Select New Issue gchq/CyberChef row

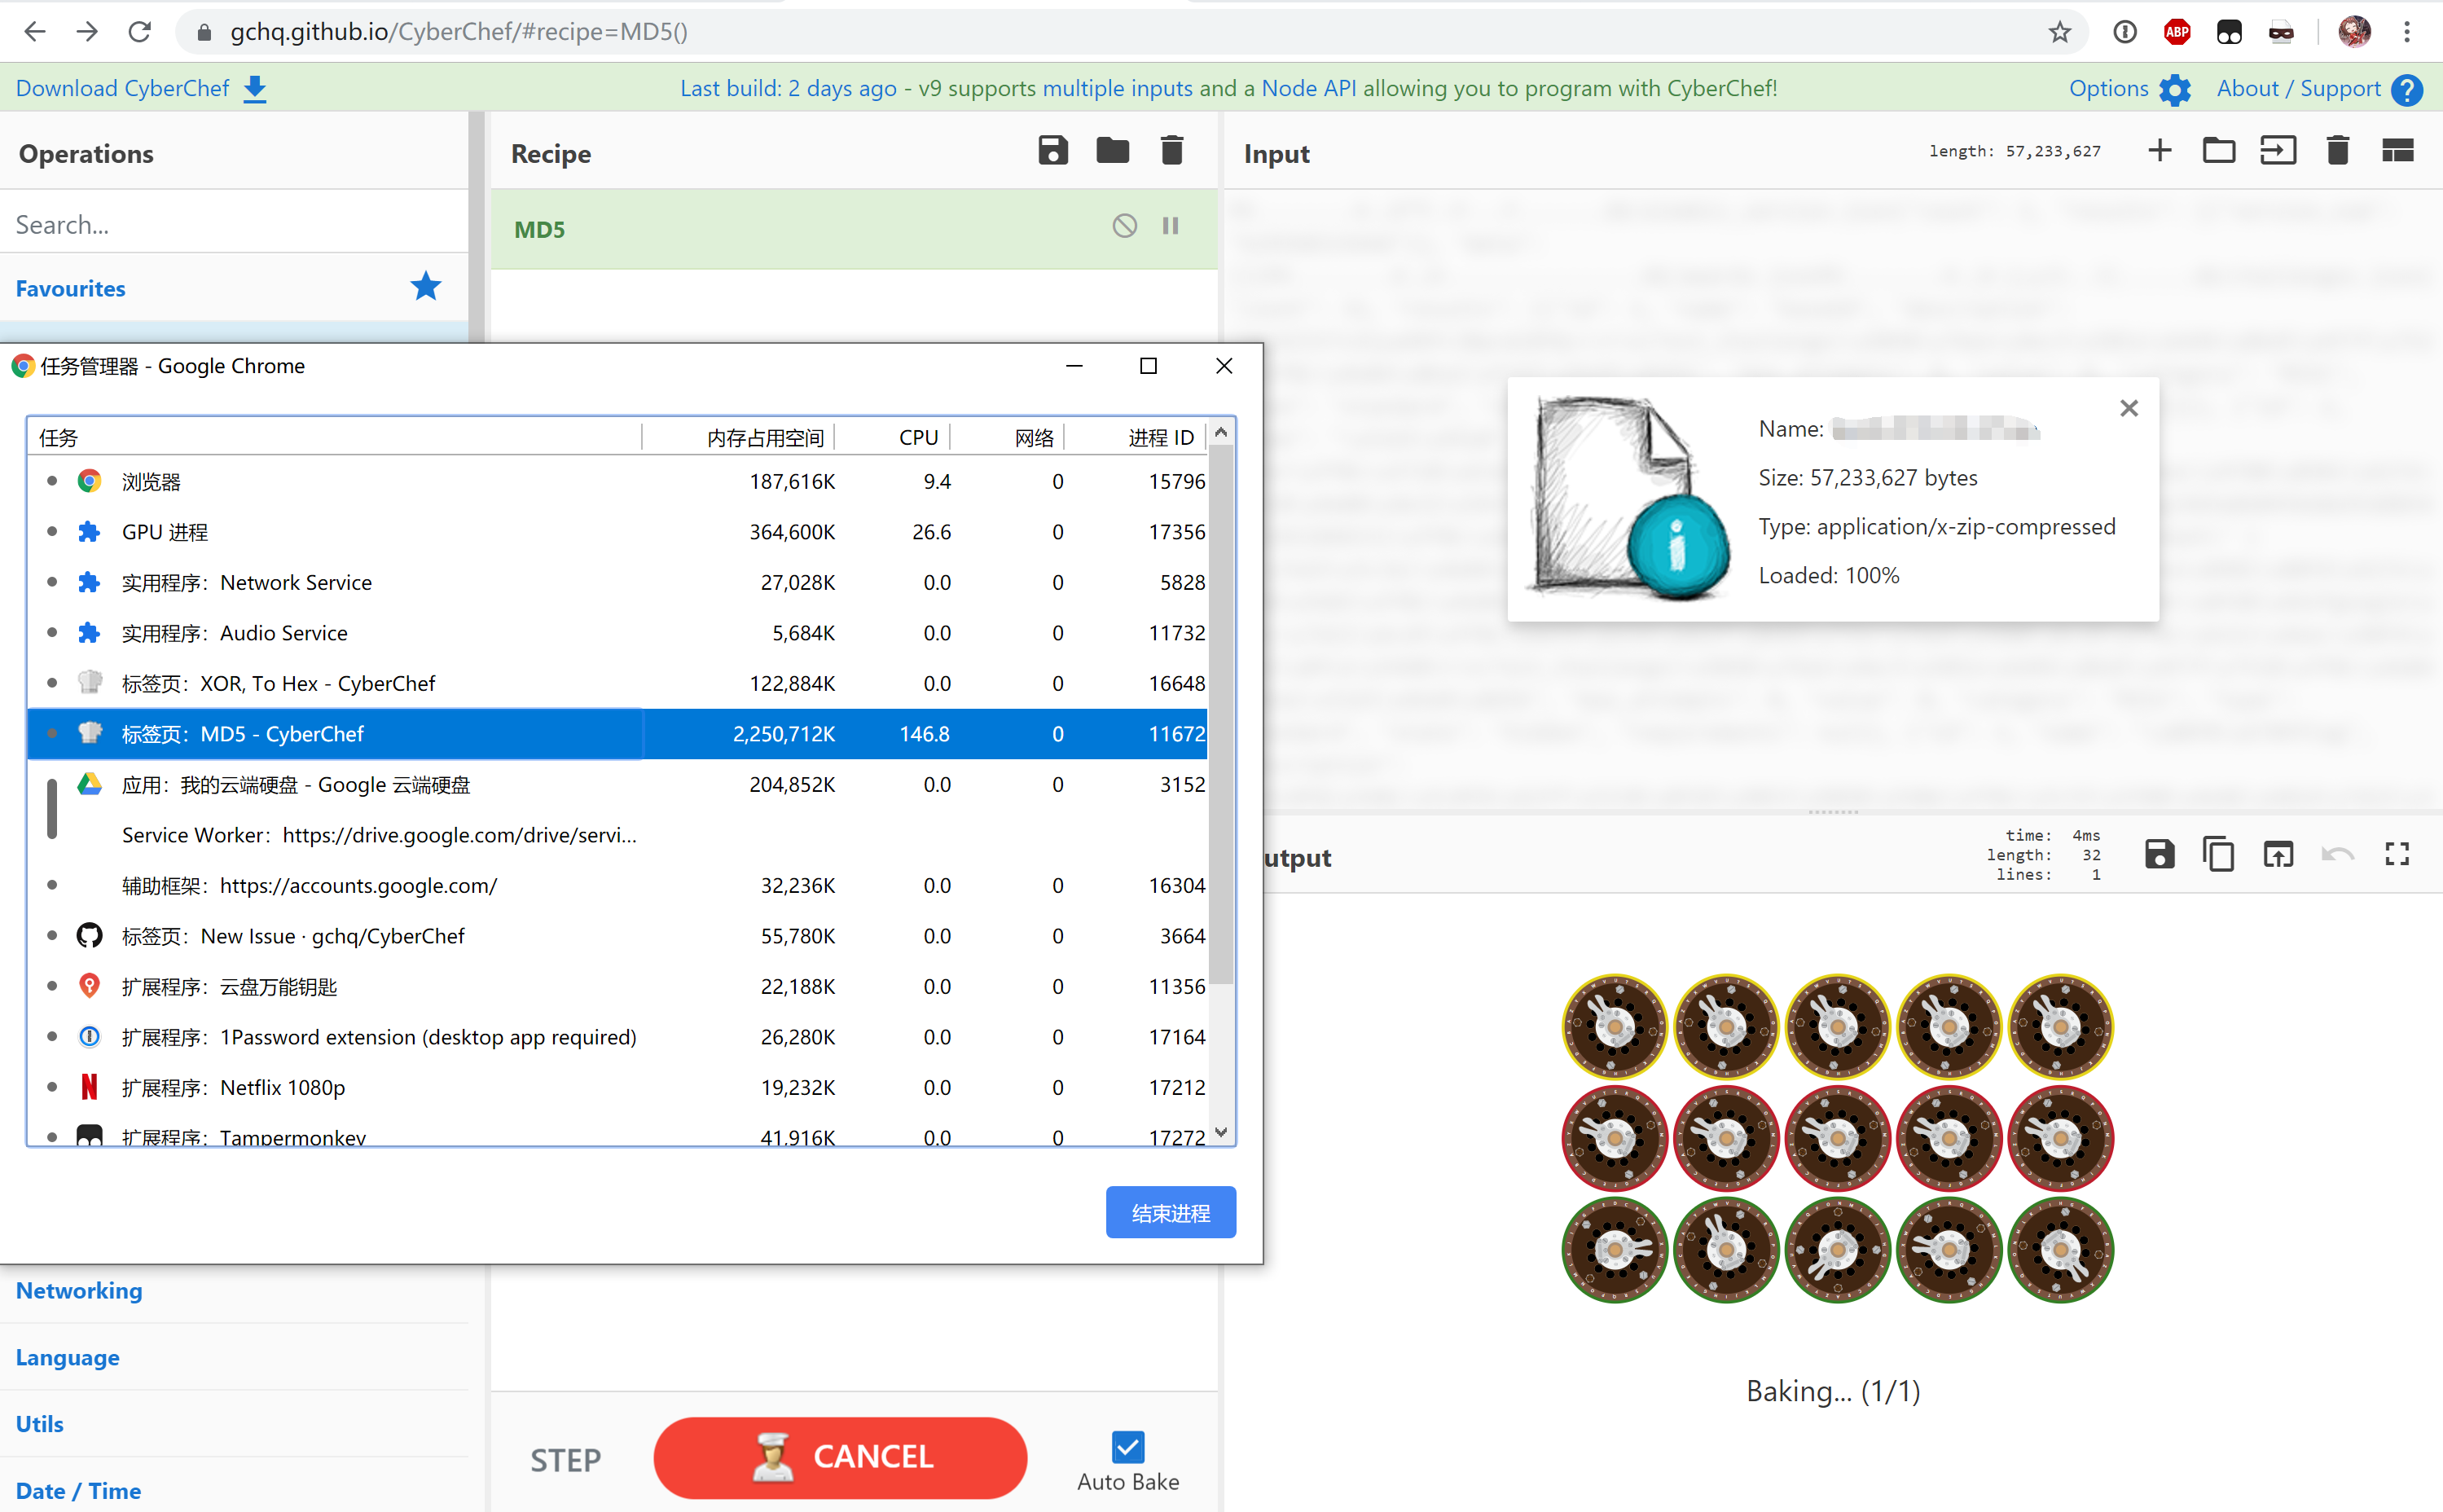point(618,936)
